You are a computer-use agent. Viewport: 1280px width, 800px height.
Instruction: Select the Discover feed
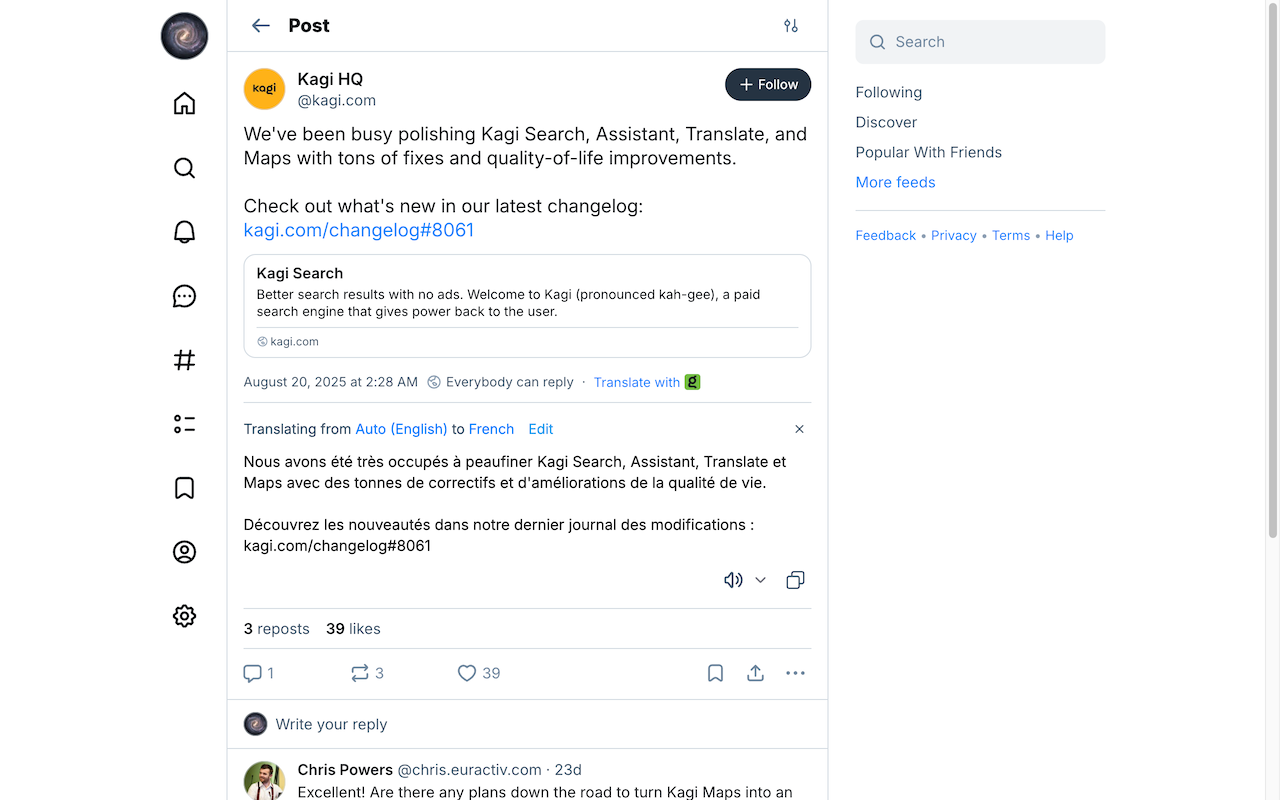coord(886,121)
